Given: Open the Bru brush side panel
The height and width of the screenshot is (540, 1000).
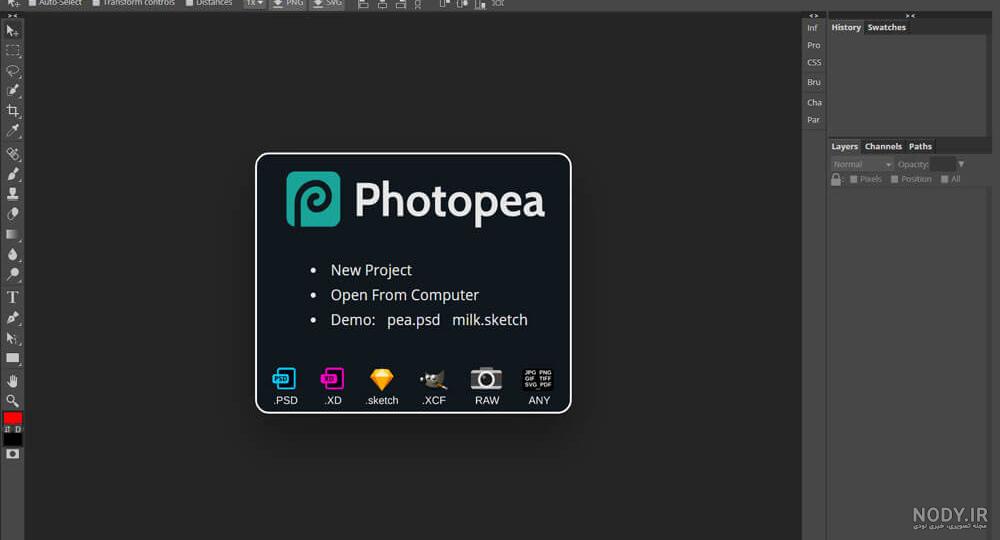Looking at the screenshot, I should [814, 82].
